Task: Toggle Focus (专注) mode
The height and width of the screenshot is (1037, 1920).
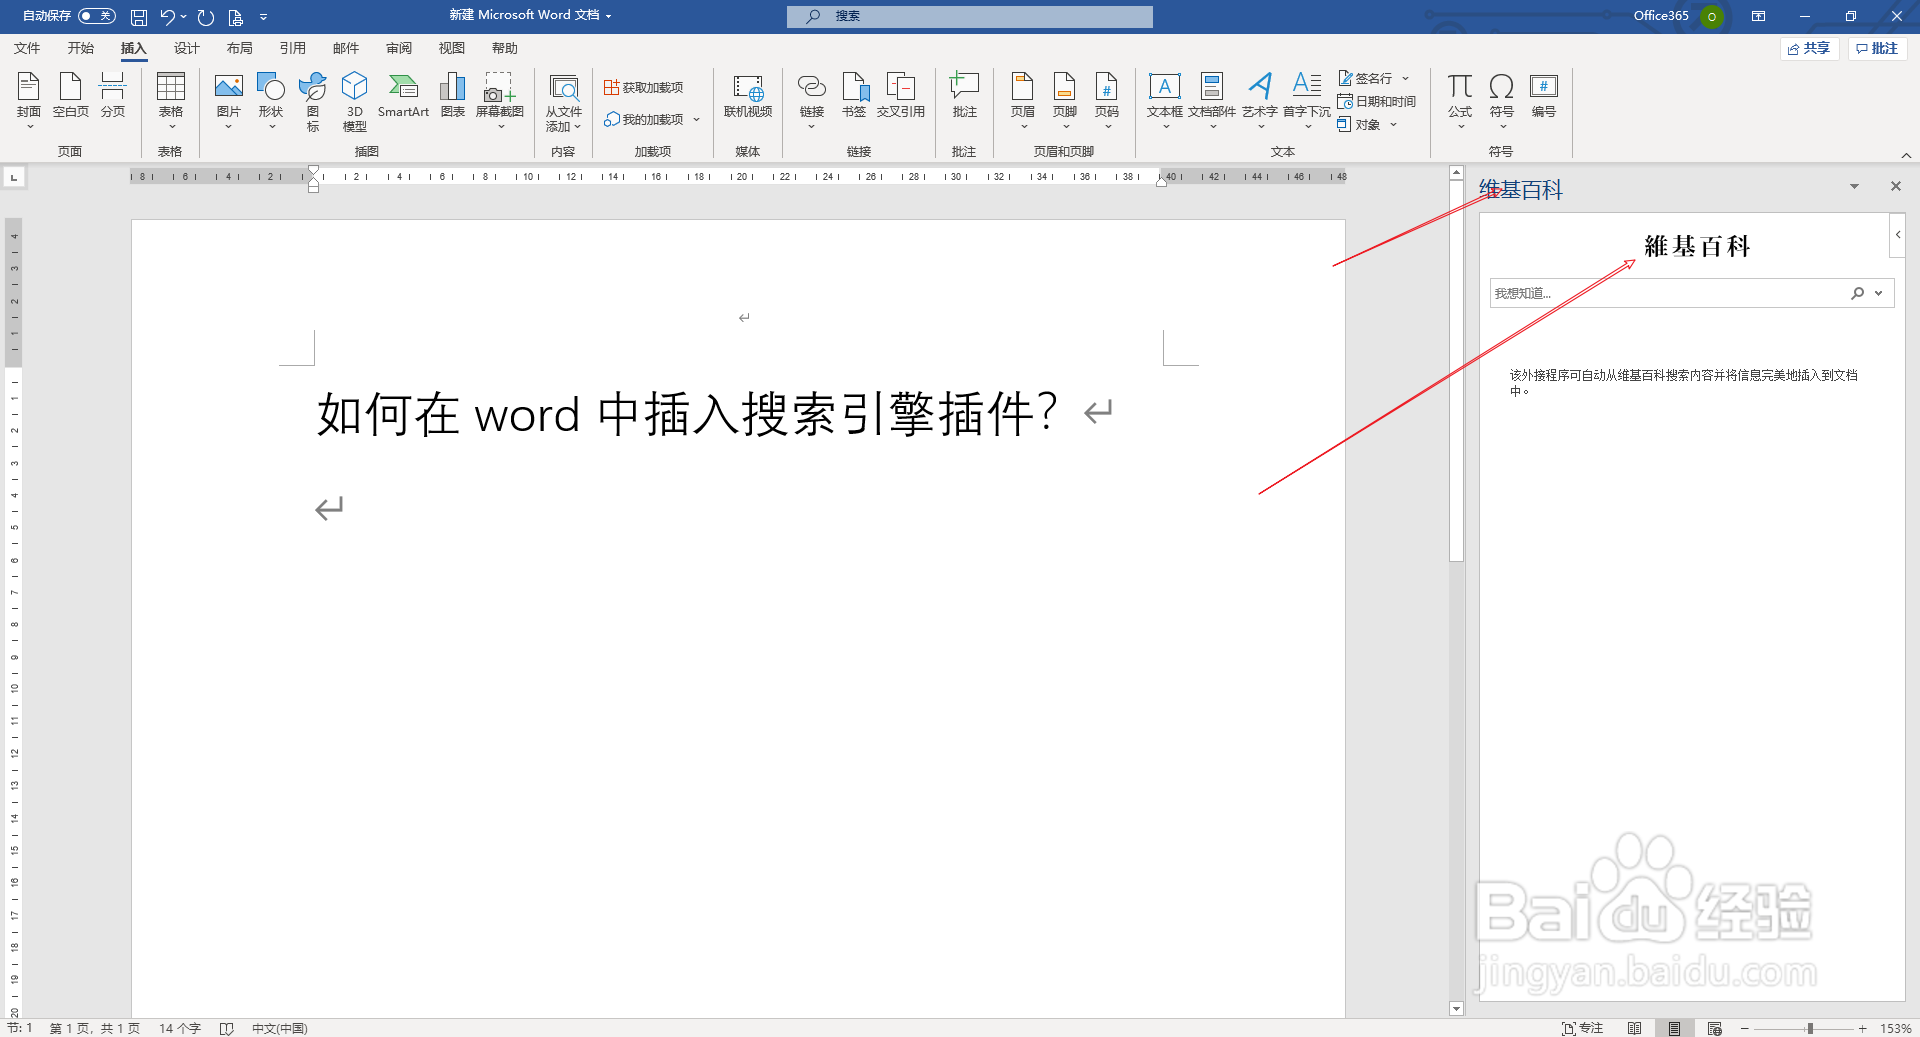Action: (1582, 1028)
